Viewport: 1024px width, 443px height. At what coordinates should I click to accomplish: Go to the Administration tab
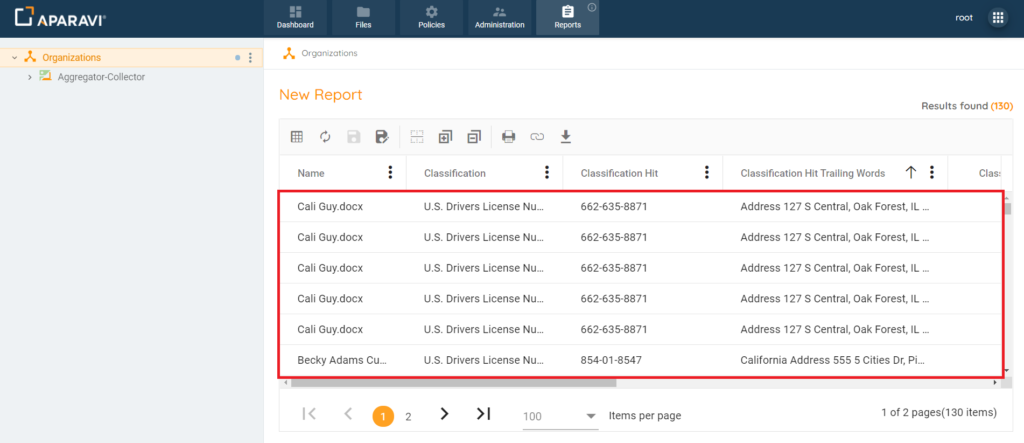point(499,18)
